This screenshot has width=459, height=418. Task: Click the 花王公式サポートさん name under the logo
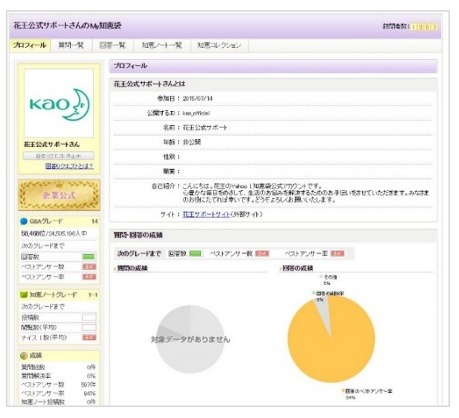point(52,145)
